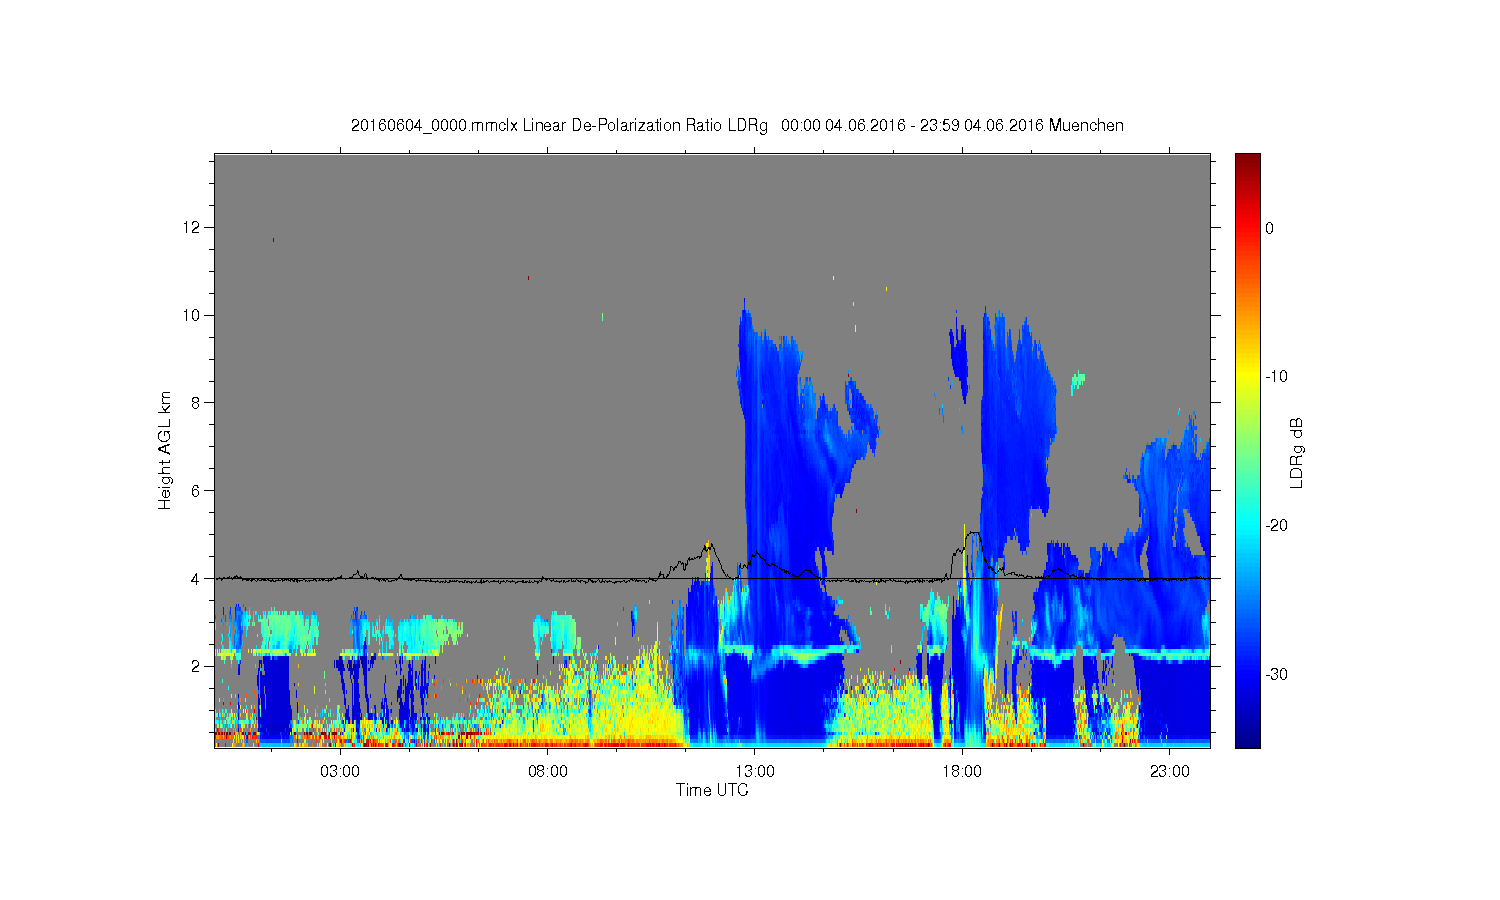Click the plot title text starting with 20160604_0000.mmclx

point(737,126)
